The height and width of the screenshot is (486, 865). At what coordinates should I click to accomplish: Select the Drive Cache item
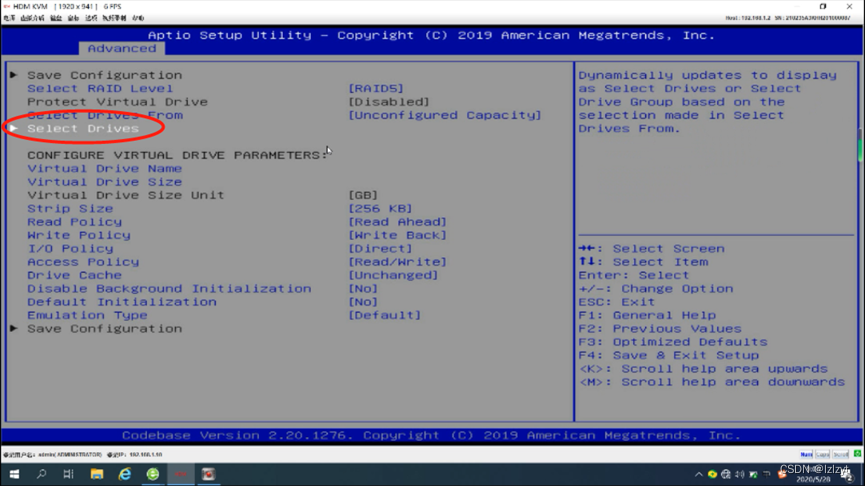click(74, 275)
